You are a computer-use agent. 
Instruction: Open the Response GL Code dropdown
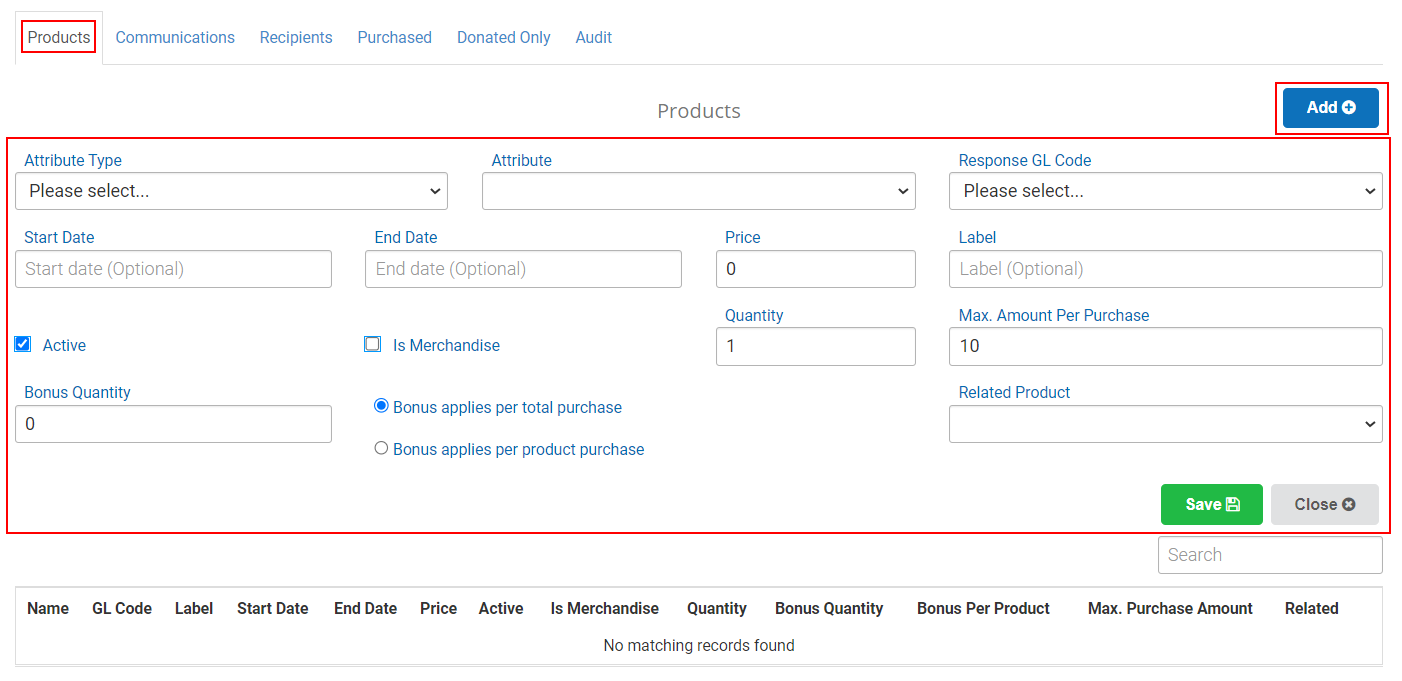(x=1165, y=191)
